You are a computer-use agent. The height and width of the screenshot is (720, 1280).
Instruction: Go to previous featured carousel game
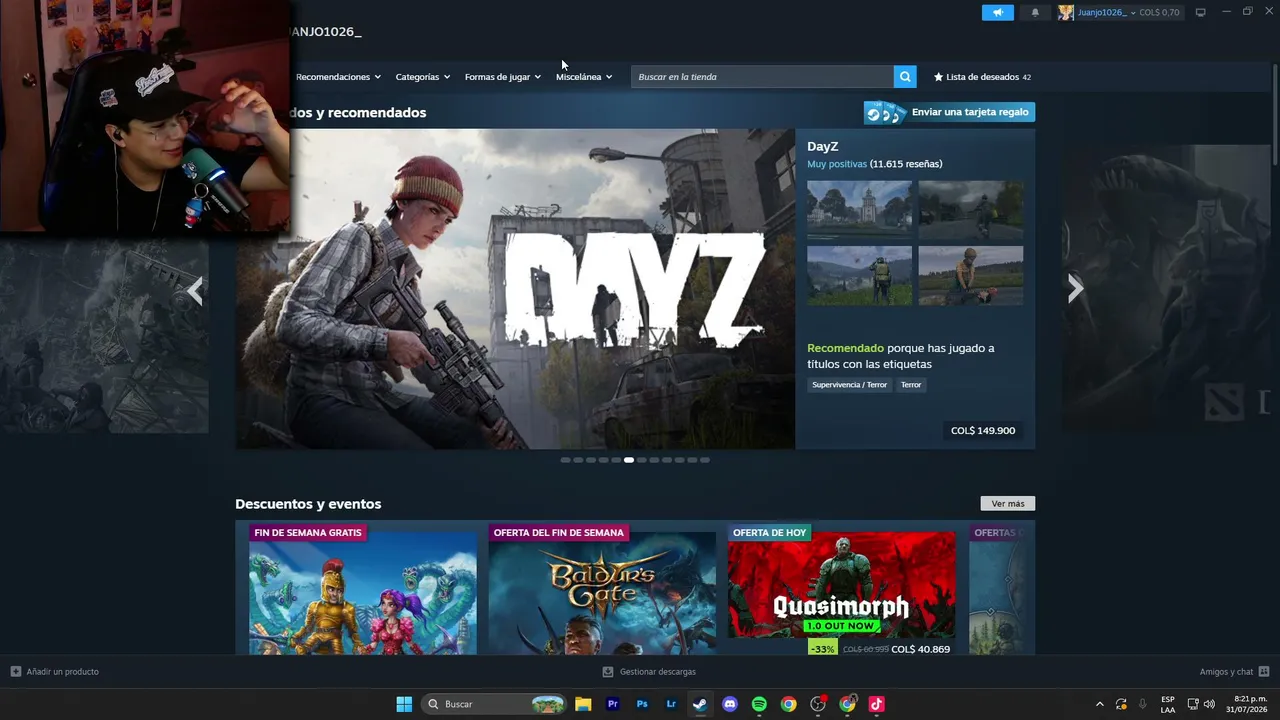point(195,290)
